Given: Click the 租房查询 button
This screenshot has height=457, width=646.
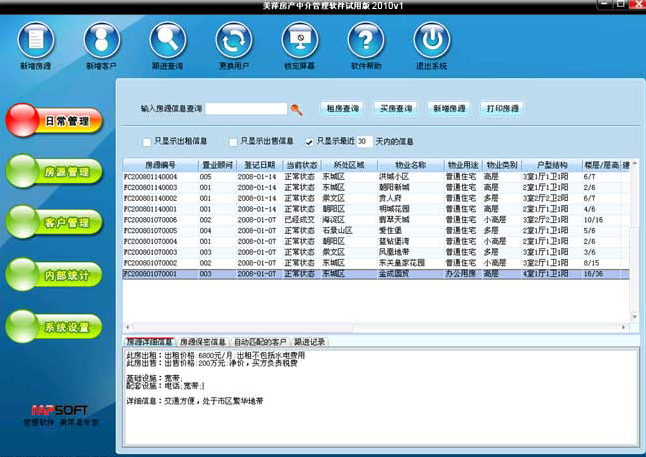Looking at the screenshot, I should pyautogui.click(x=342, y=109).
